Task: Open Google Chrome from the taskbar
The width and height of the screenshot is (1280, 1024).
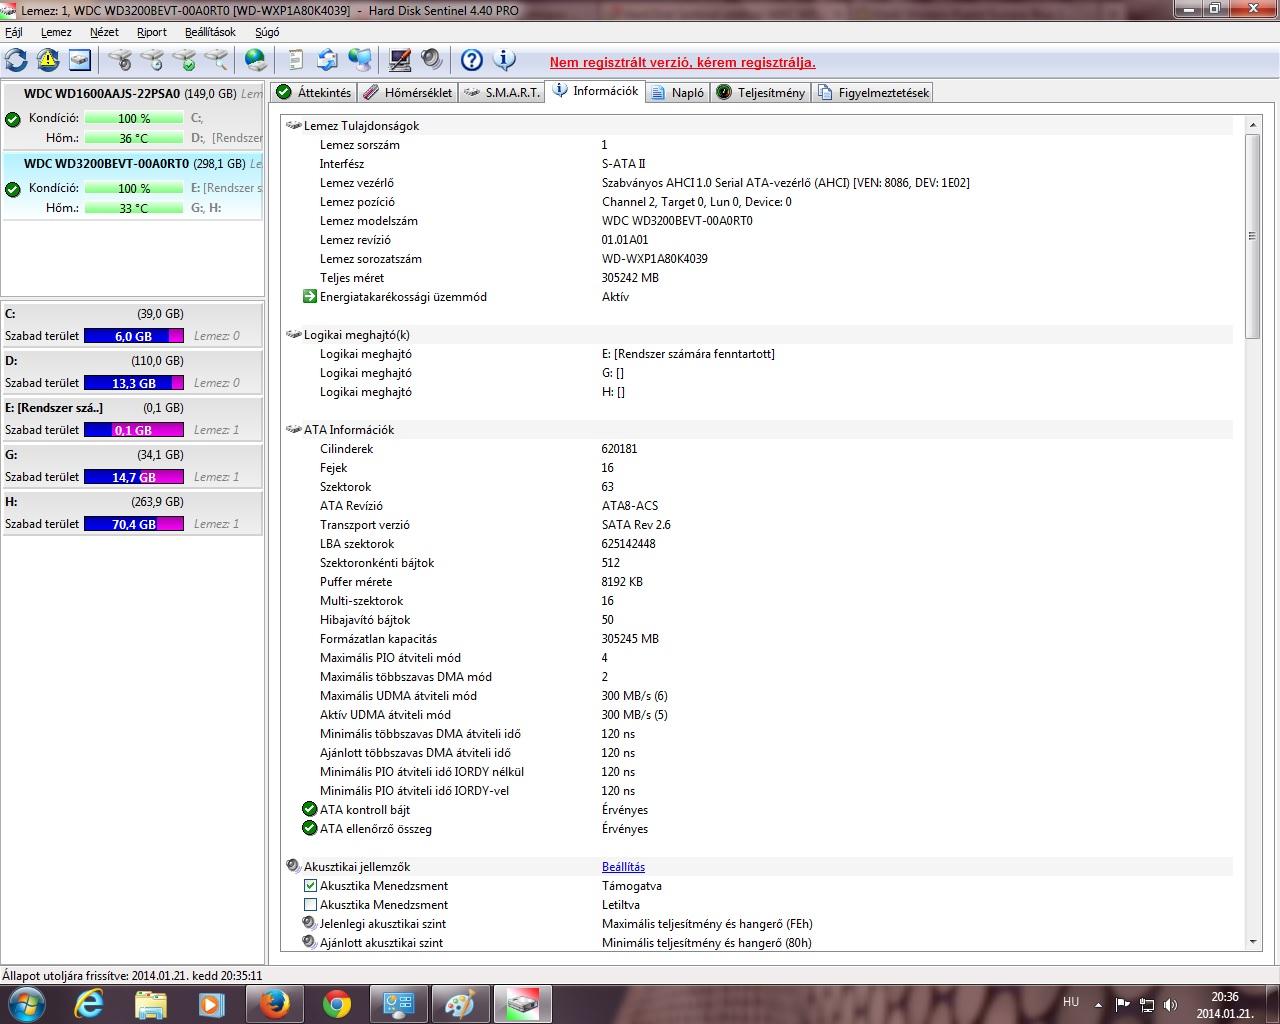Action: 336,1004
